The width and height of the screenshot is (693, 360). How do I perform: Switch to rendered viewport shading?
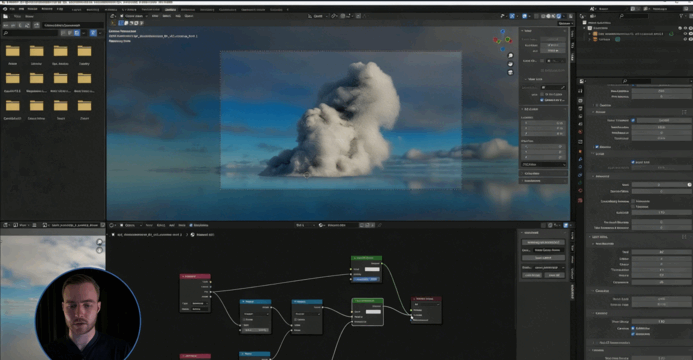[559, 16]
